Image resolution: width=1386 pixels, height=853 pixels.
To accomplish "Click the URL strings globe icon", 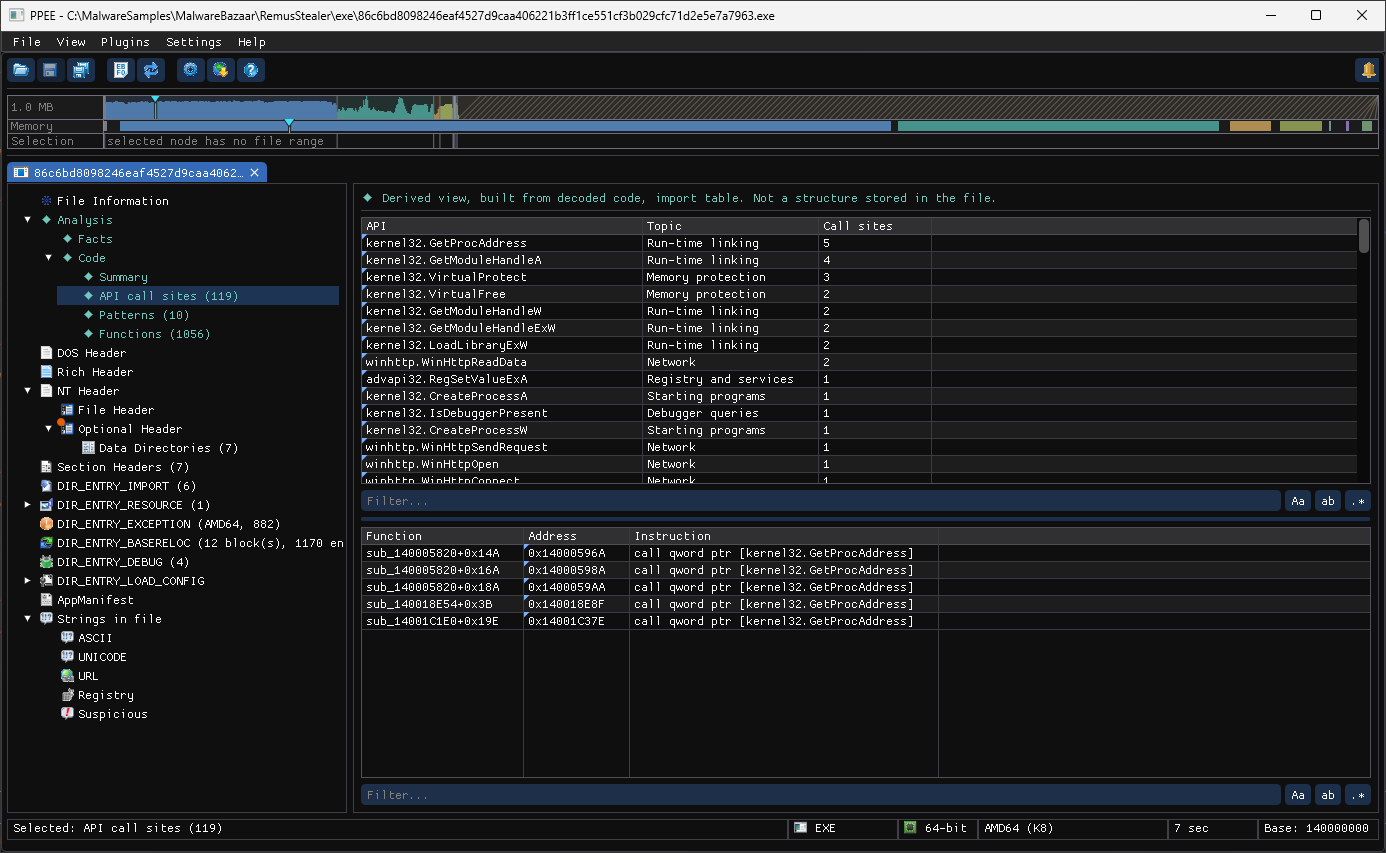I will click(x=67, y=676).
